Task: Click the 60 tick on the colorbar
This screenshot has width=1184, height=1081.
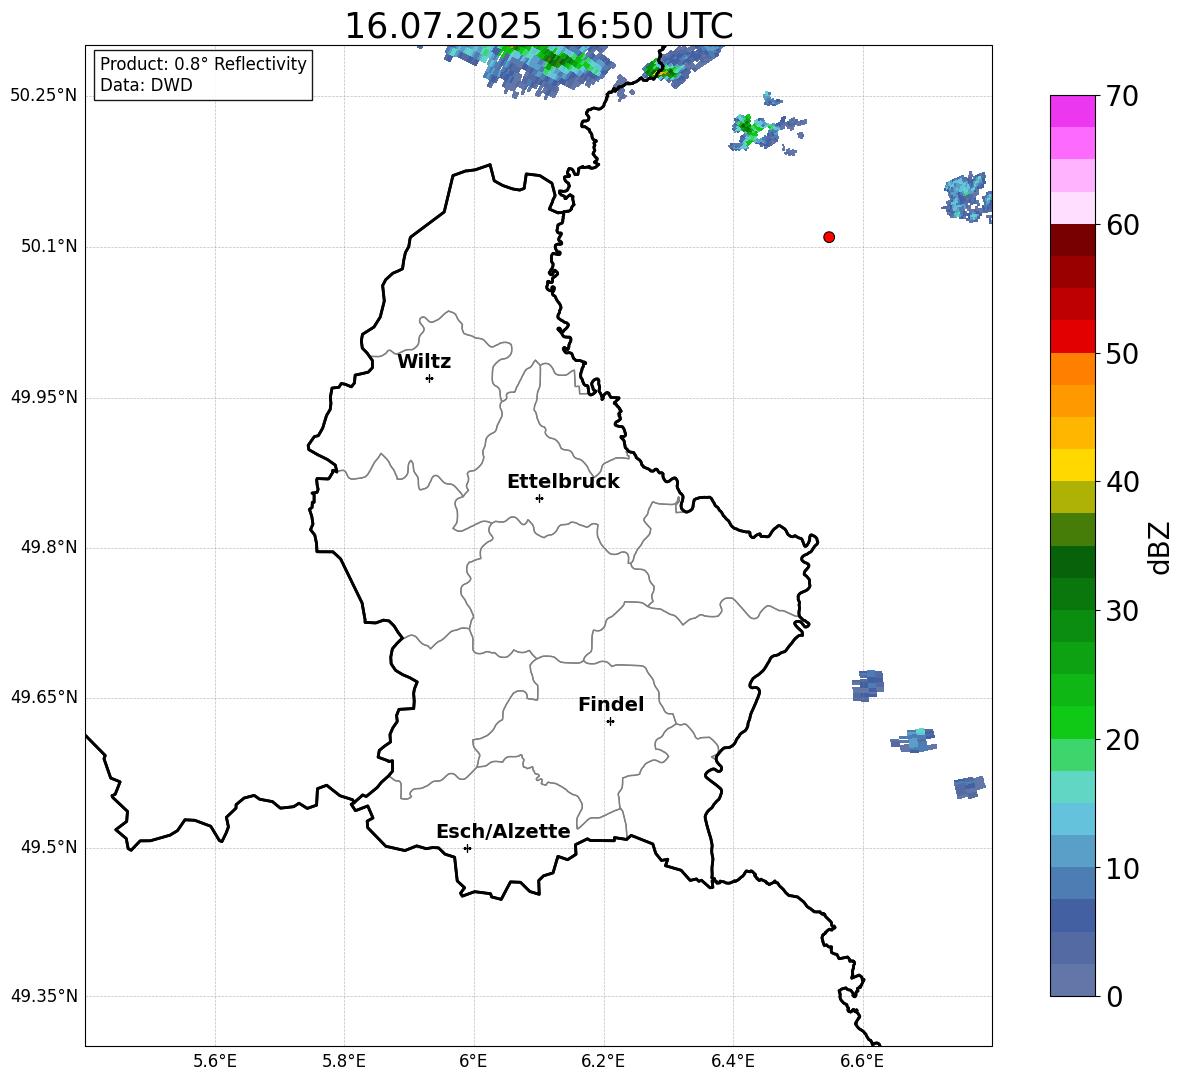Action: click(x=1122, y=225)
